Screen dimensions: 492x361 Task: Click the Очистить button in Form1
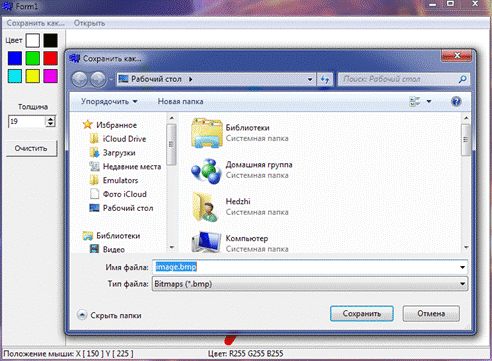(31, 148)
